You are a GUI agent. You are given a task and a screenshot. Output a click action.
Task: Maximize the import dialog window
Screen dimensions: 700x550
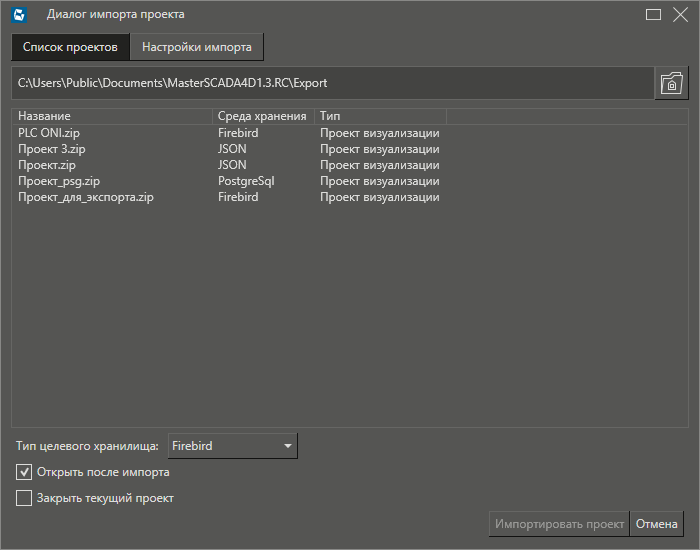(x=653, y=15)
